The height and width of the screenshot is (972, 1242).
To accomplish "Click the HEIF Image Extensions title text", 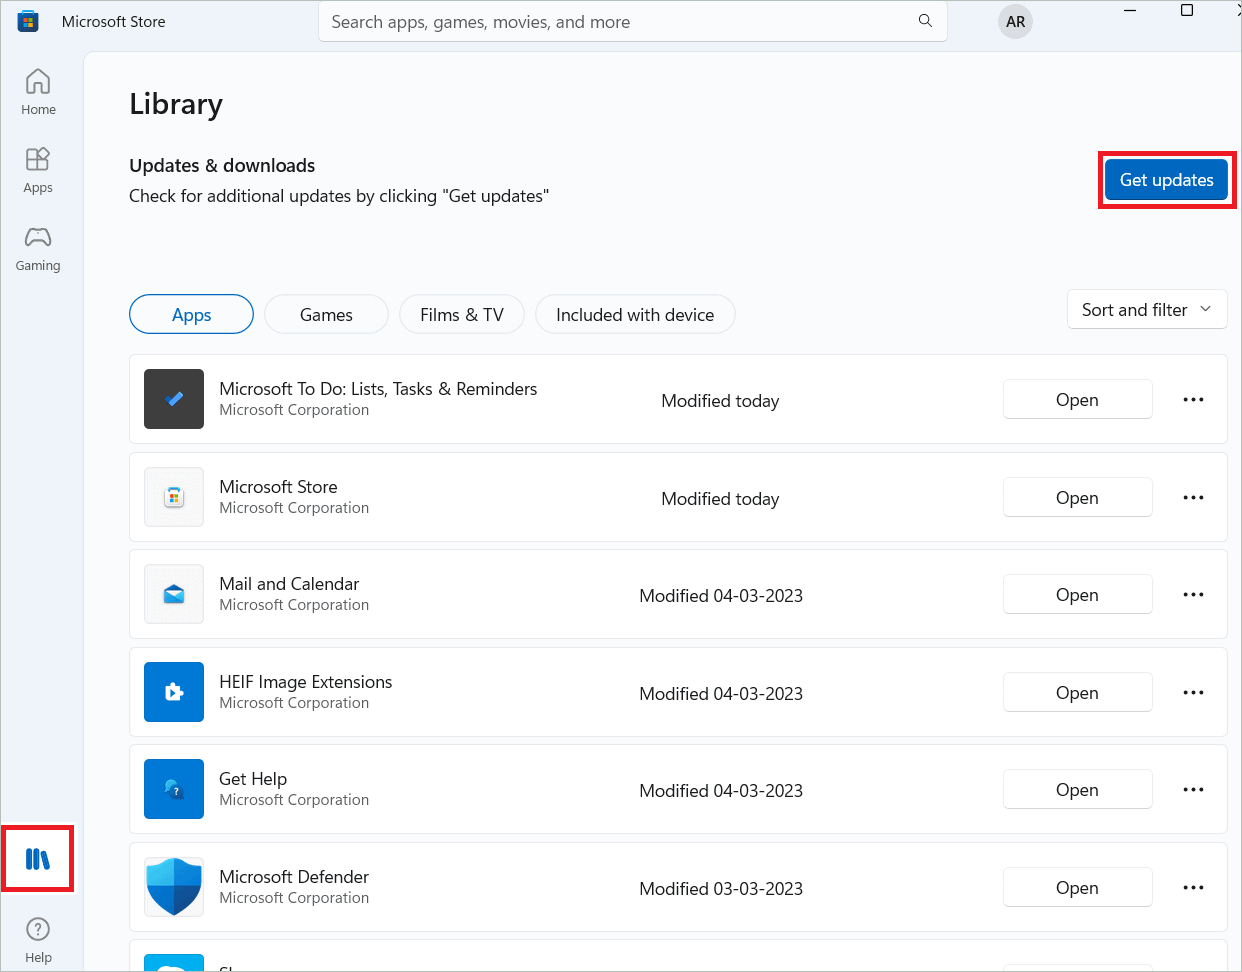I will tap(306, 682).
